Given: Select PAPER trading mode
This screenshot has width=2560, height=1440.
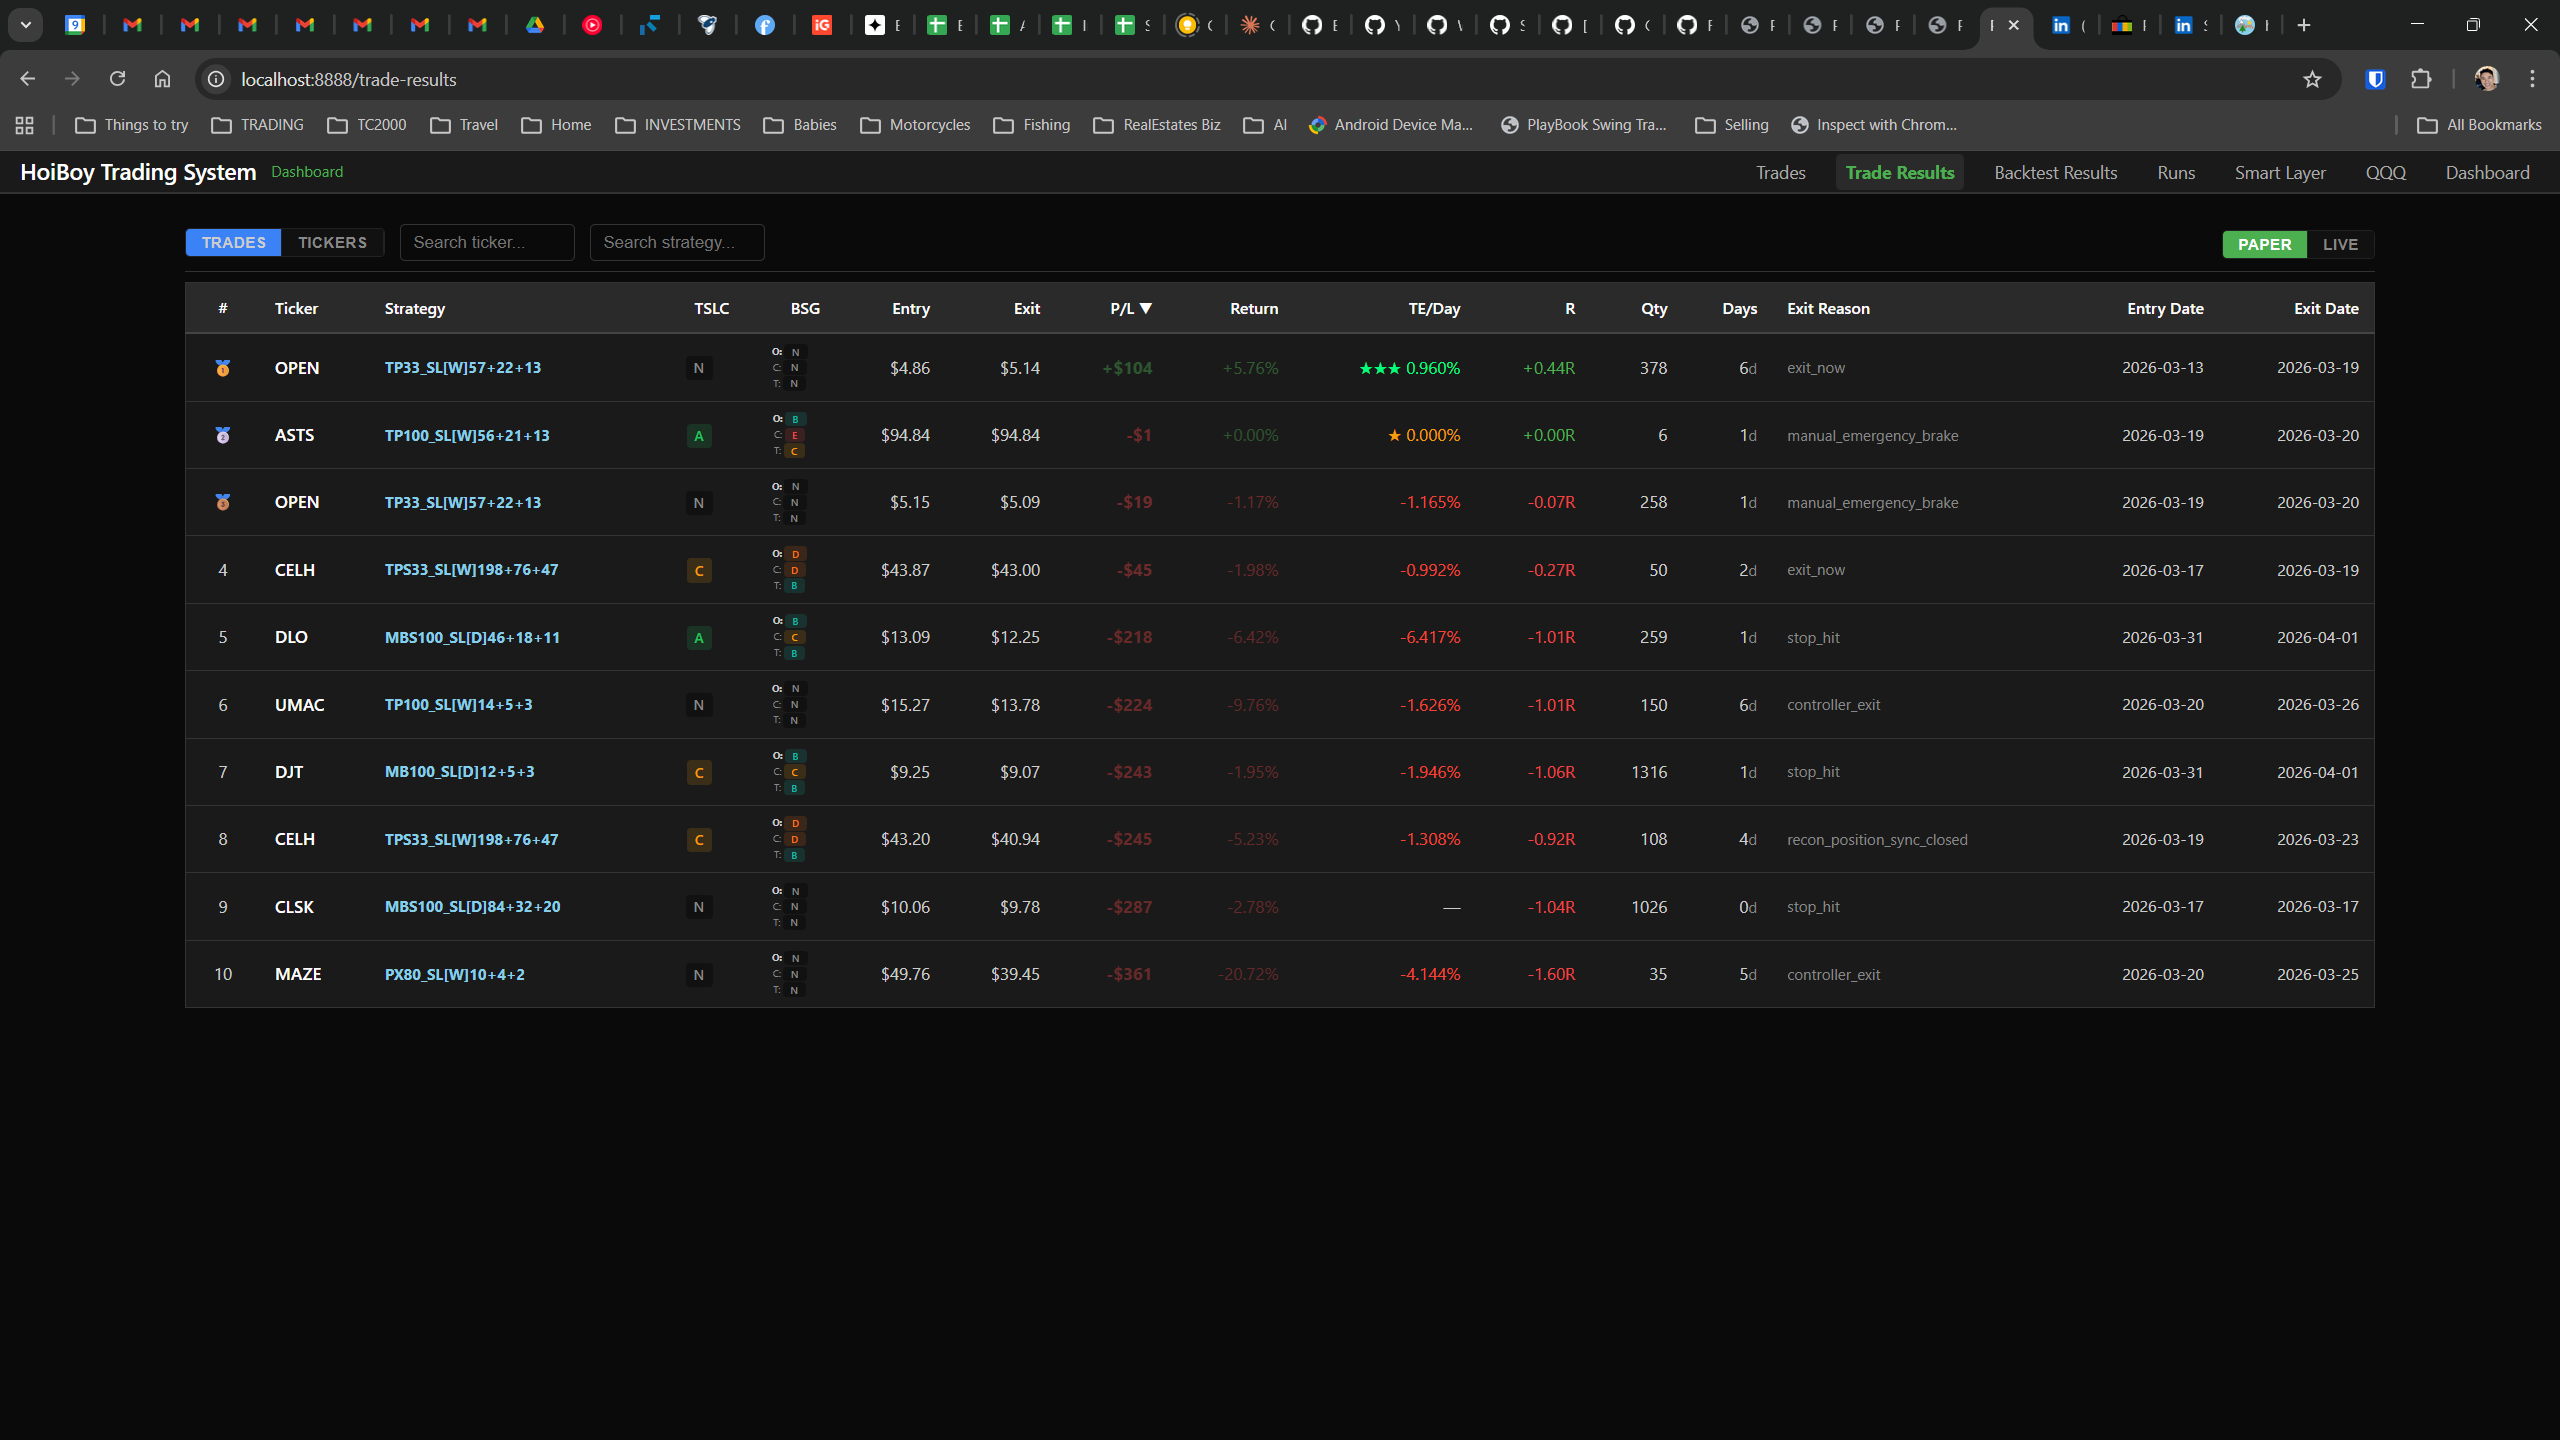Looking at the screenshot, I should click(2264, 244).
